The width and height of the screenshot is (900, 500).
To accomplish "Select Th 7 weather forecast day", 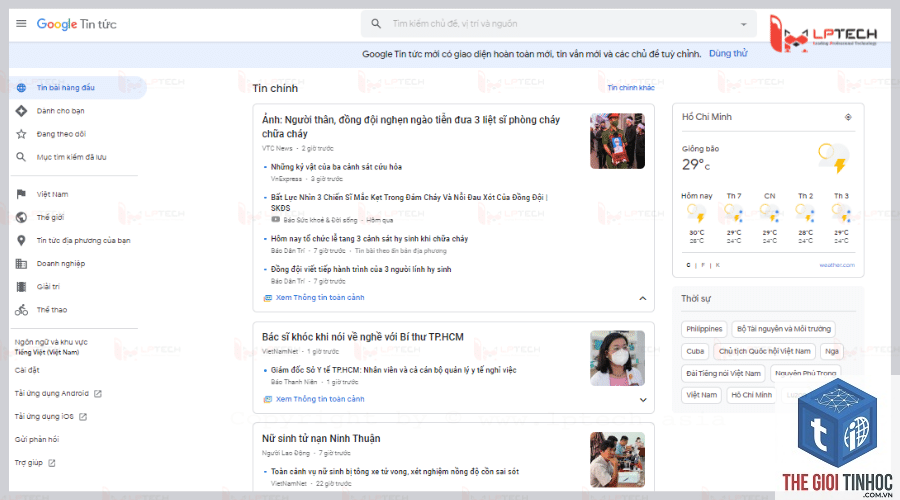I will click(x=734, y=219).
